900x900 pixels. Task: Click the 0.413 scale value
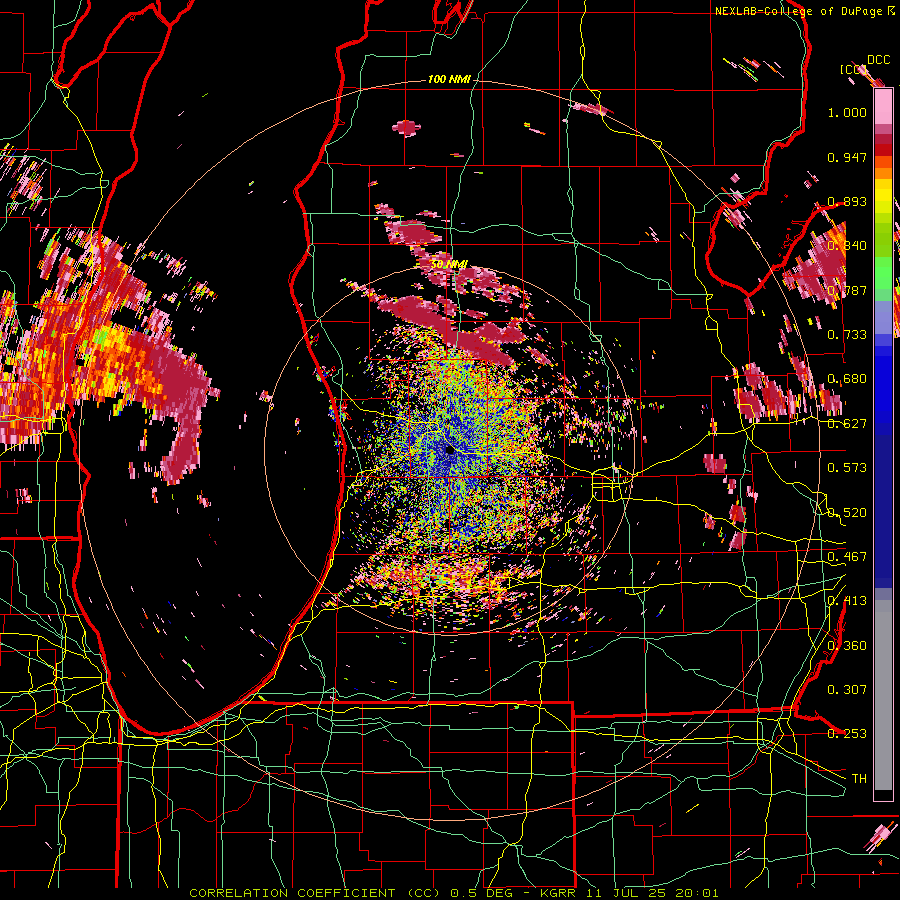pos(847,601)
